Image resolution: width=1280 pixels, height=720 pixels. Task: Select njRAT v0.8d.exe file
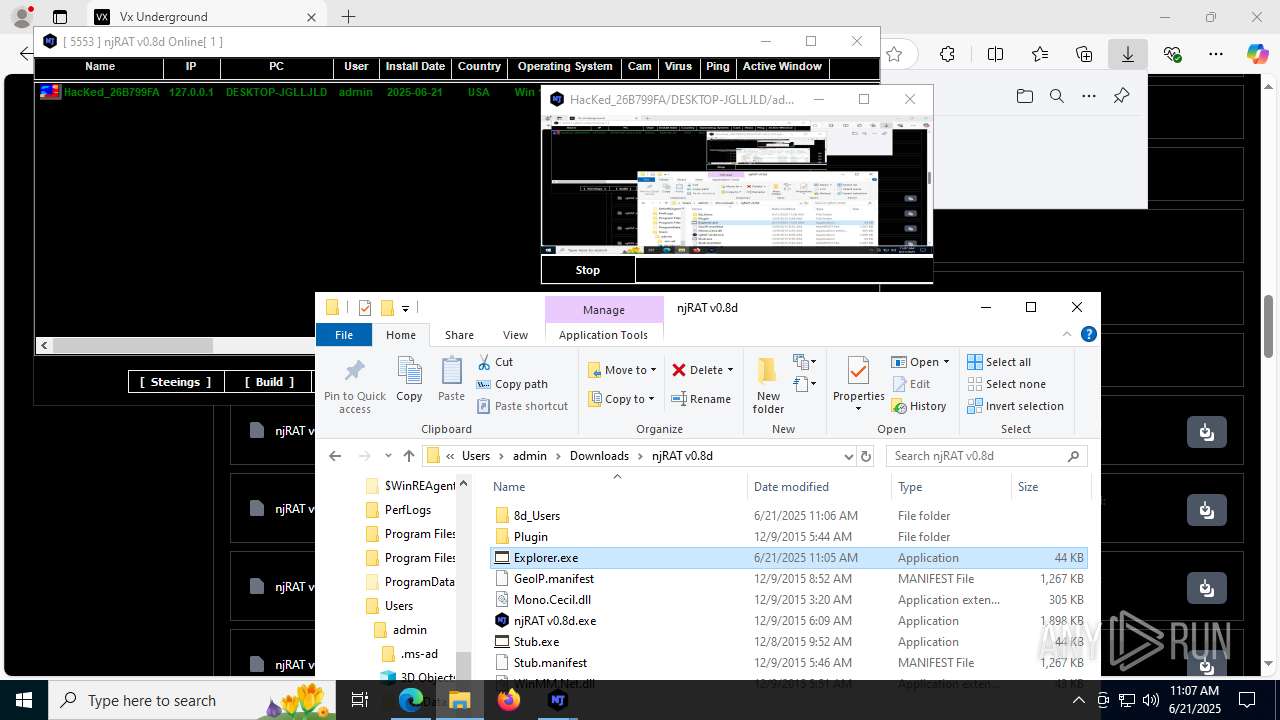[x=554, y=621]
